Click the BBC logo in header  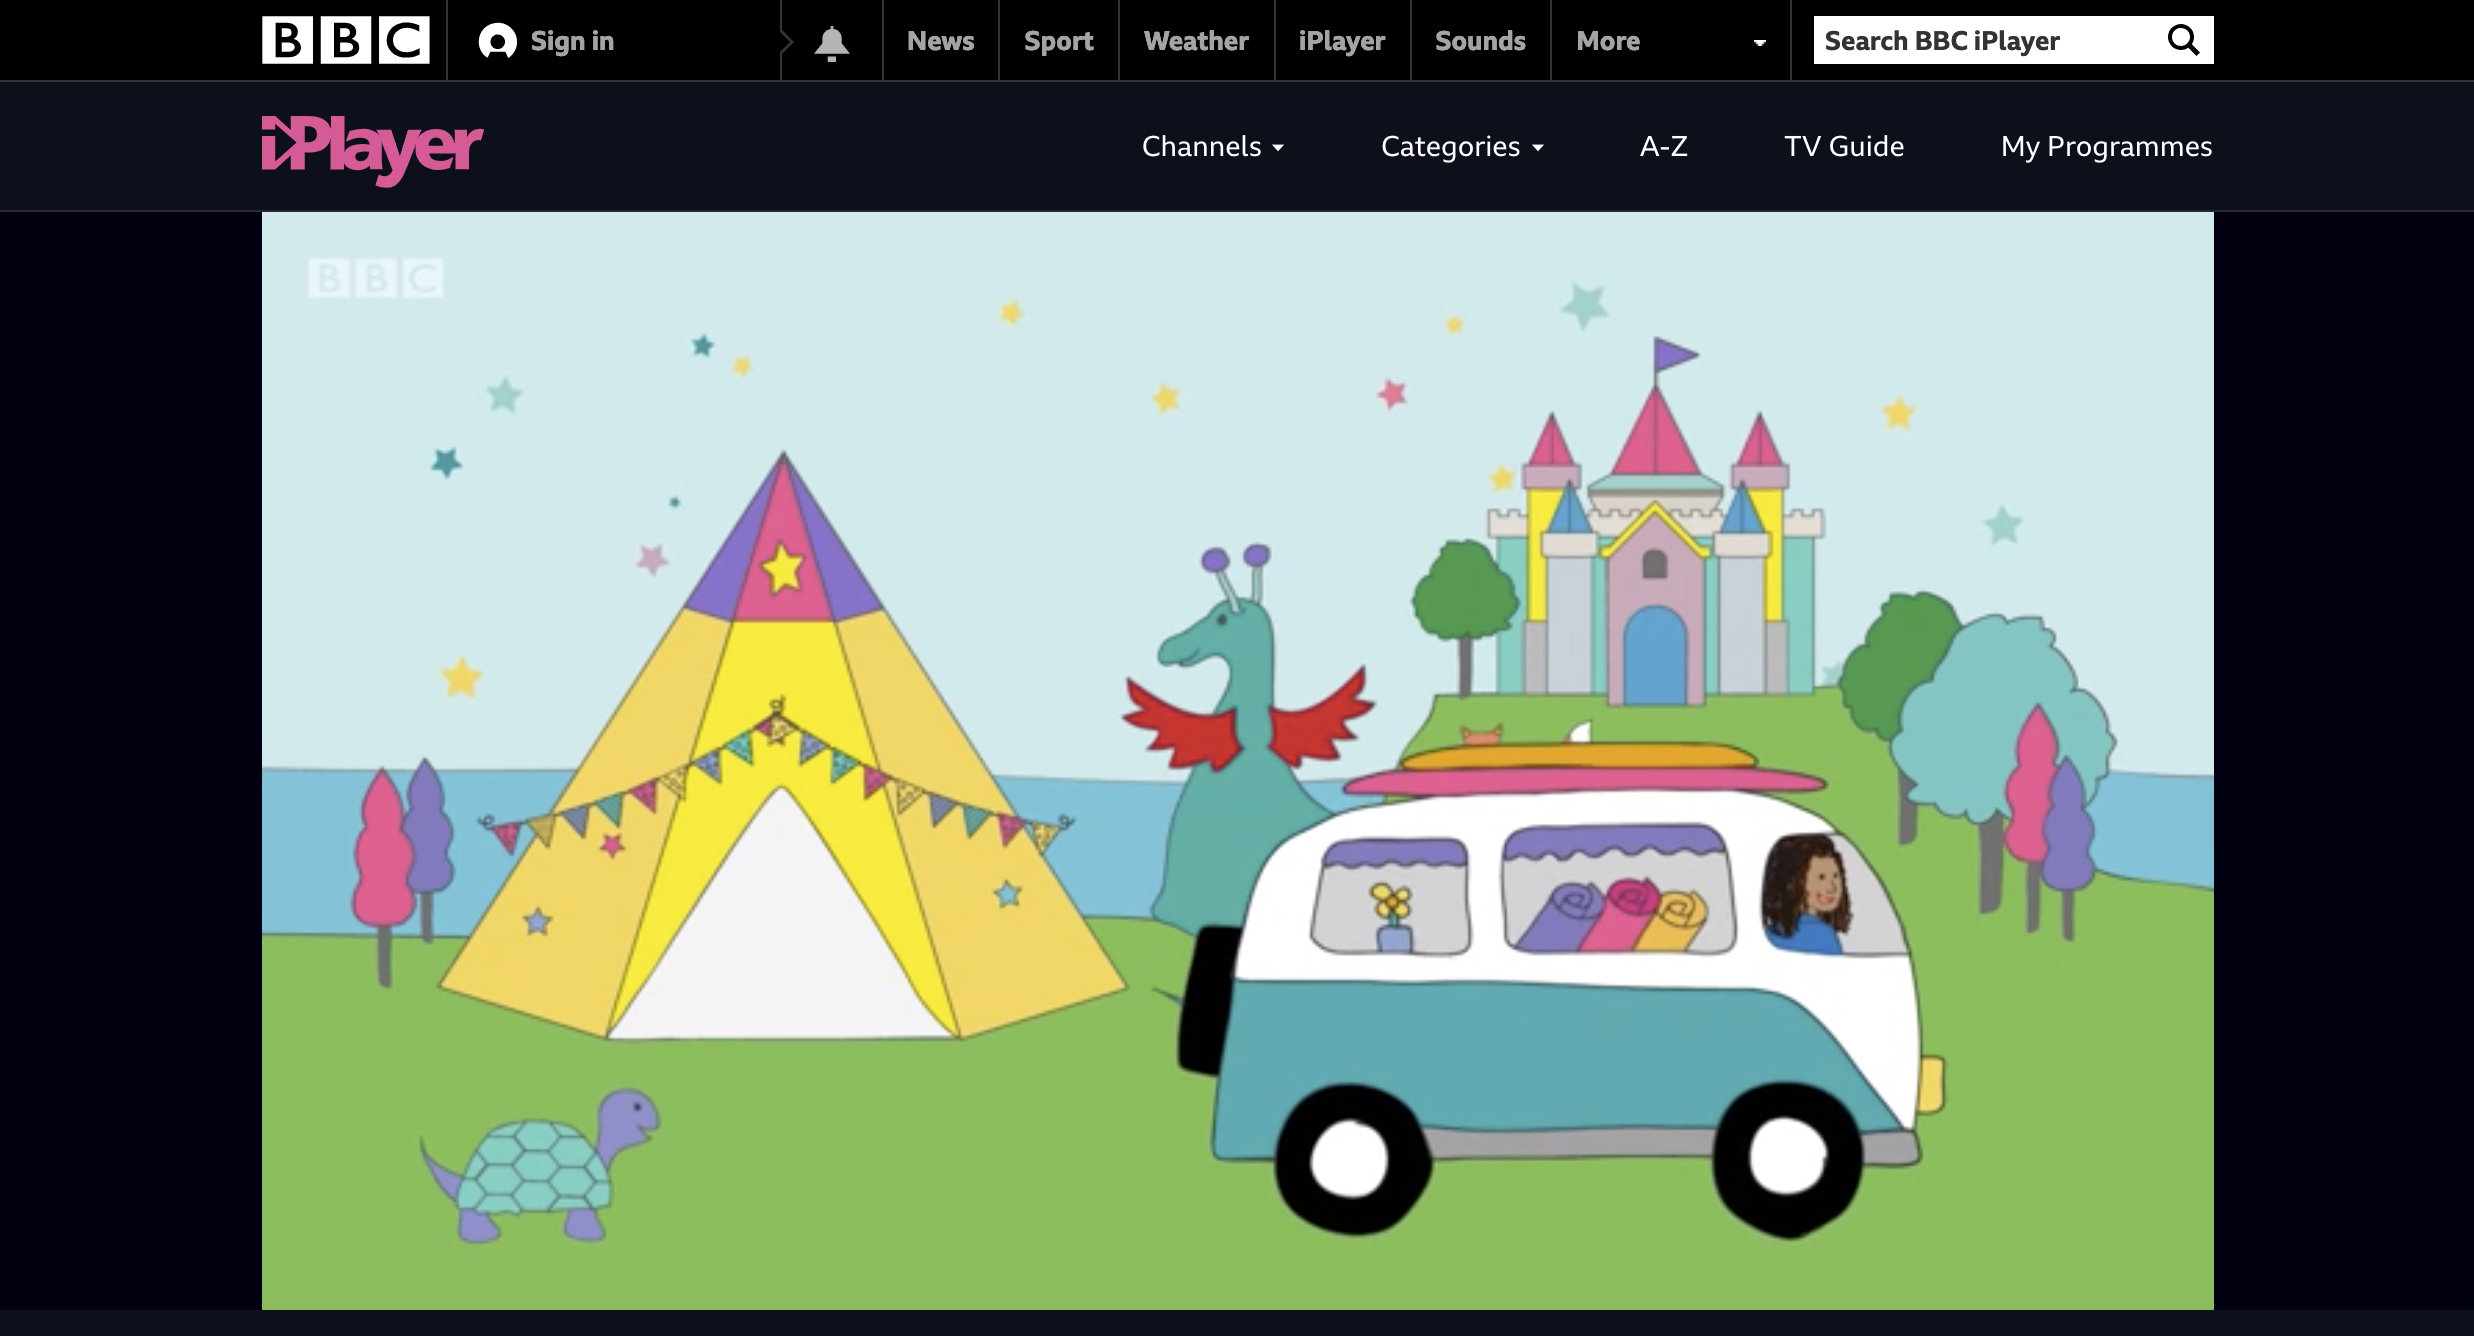coord(346,40)
